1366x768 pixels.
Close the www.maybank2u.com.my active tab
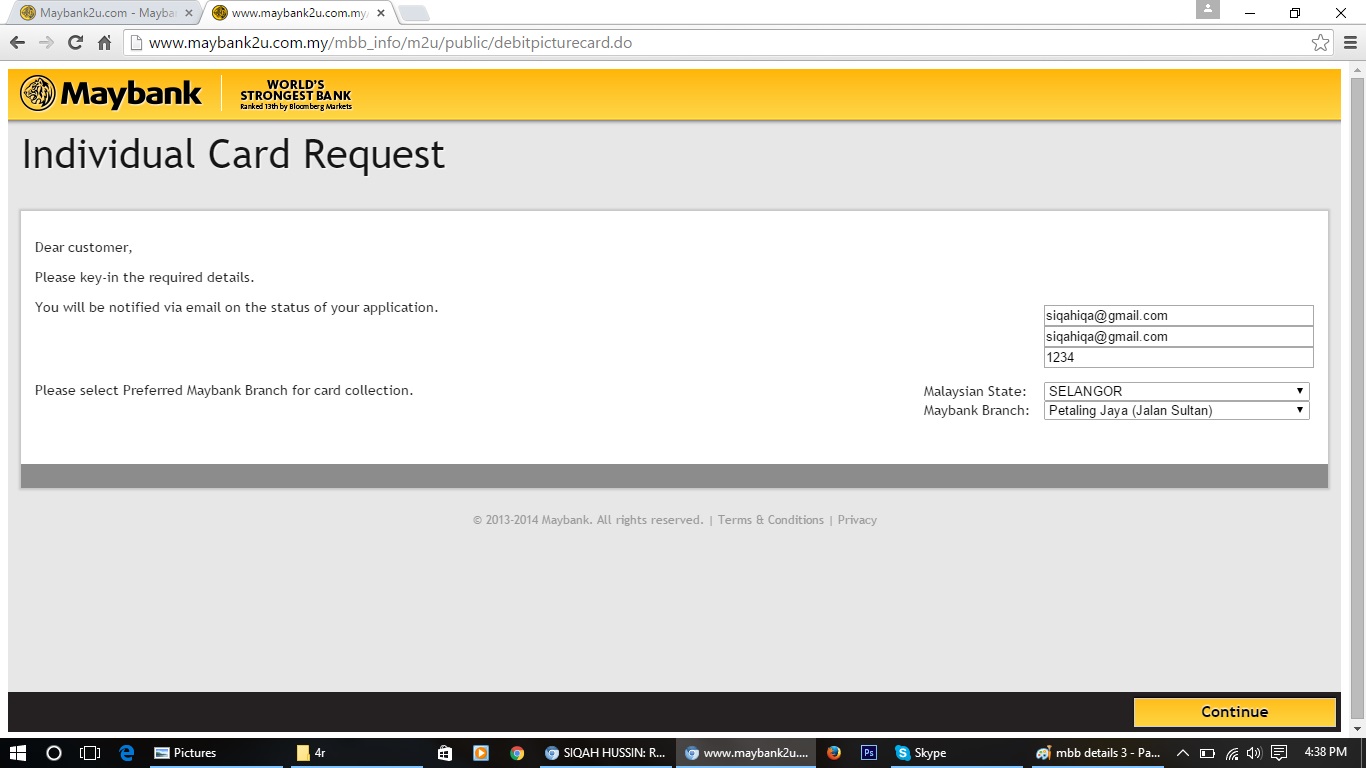click(x=381, y=13)
